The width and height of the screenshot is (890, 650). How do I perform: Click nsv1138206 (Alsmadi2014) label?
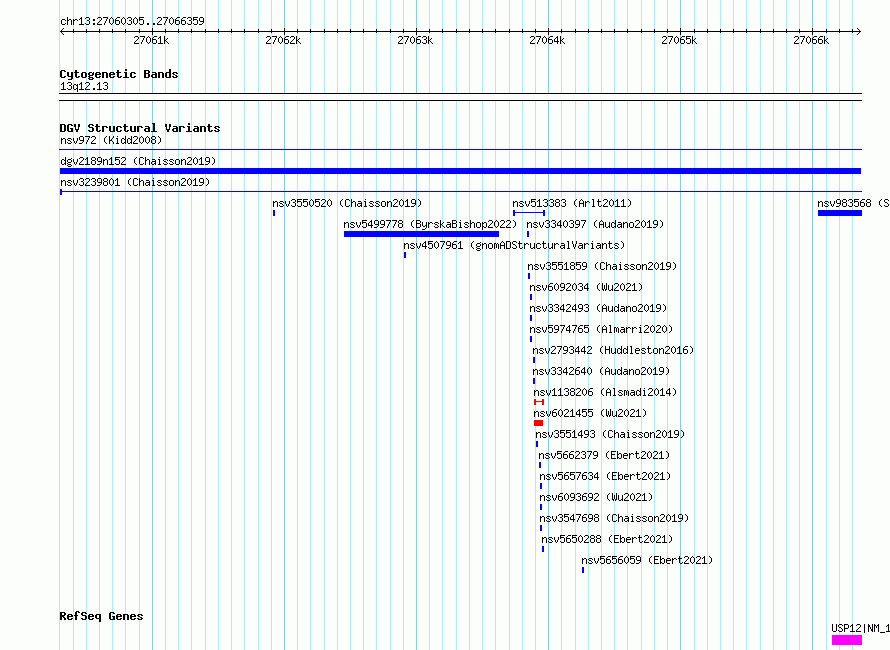coord(605,392)
